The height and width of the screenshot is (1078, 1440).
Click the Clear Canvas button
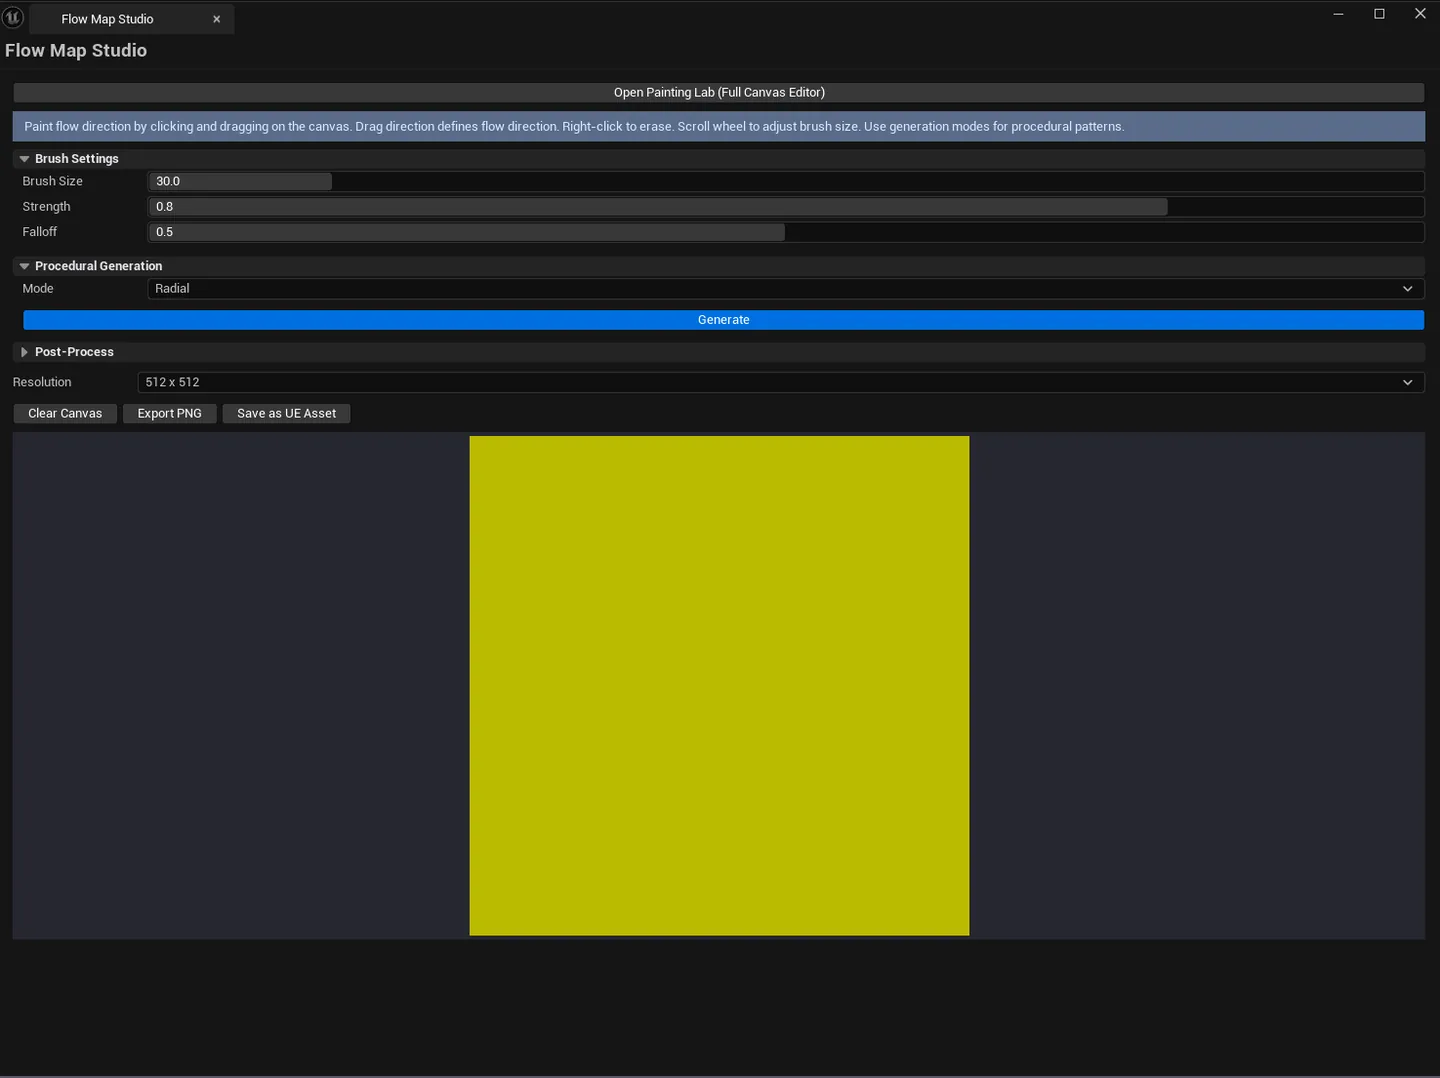click(x=65, y=413)
